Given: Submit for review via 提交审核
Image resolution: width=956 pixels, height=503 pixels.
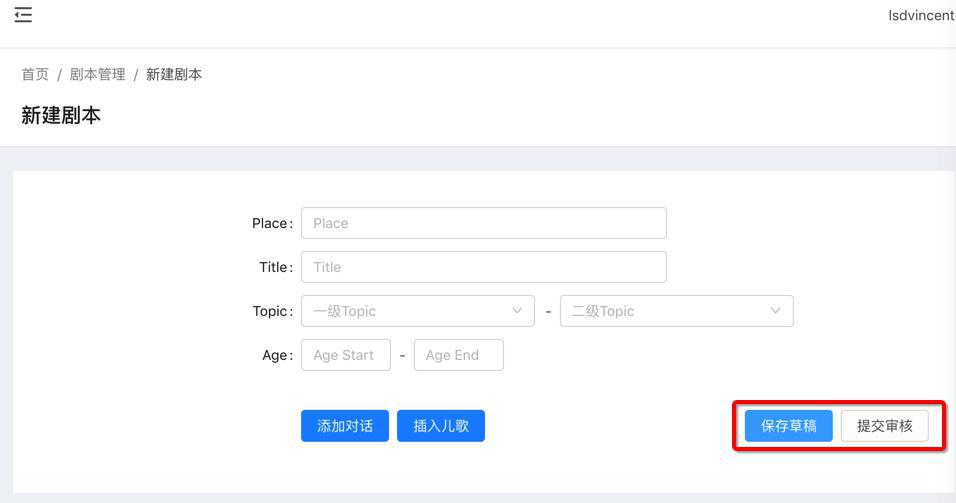Looking at the screenshot, I should [x=884, y=426].
